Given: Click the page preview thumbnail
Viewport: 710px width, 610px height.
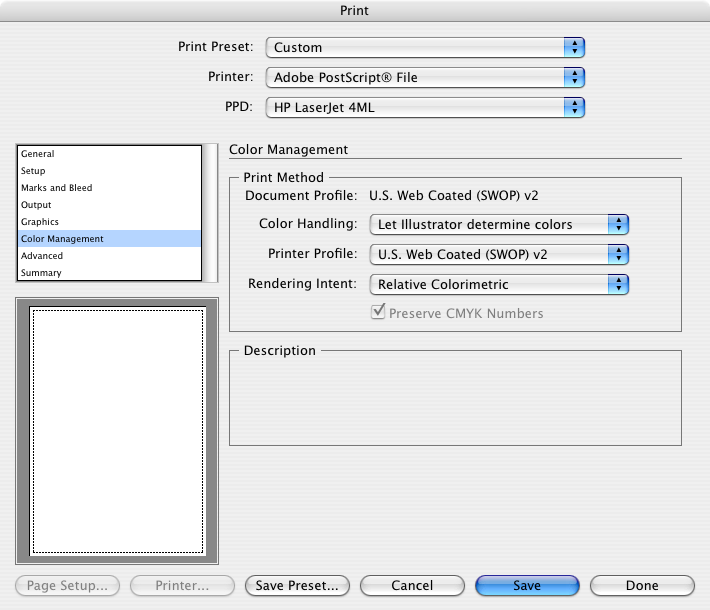Looking at the screenshot, I should point(117,431).
